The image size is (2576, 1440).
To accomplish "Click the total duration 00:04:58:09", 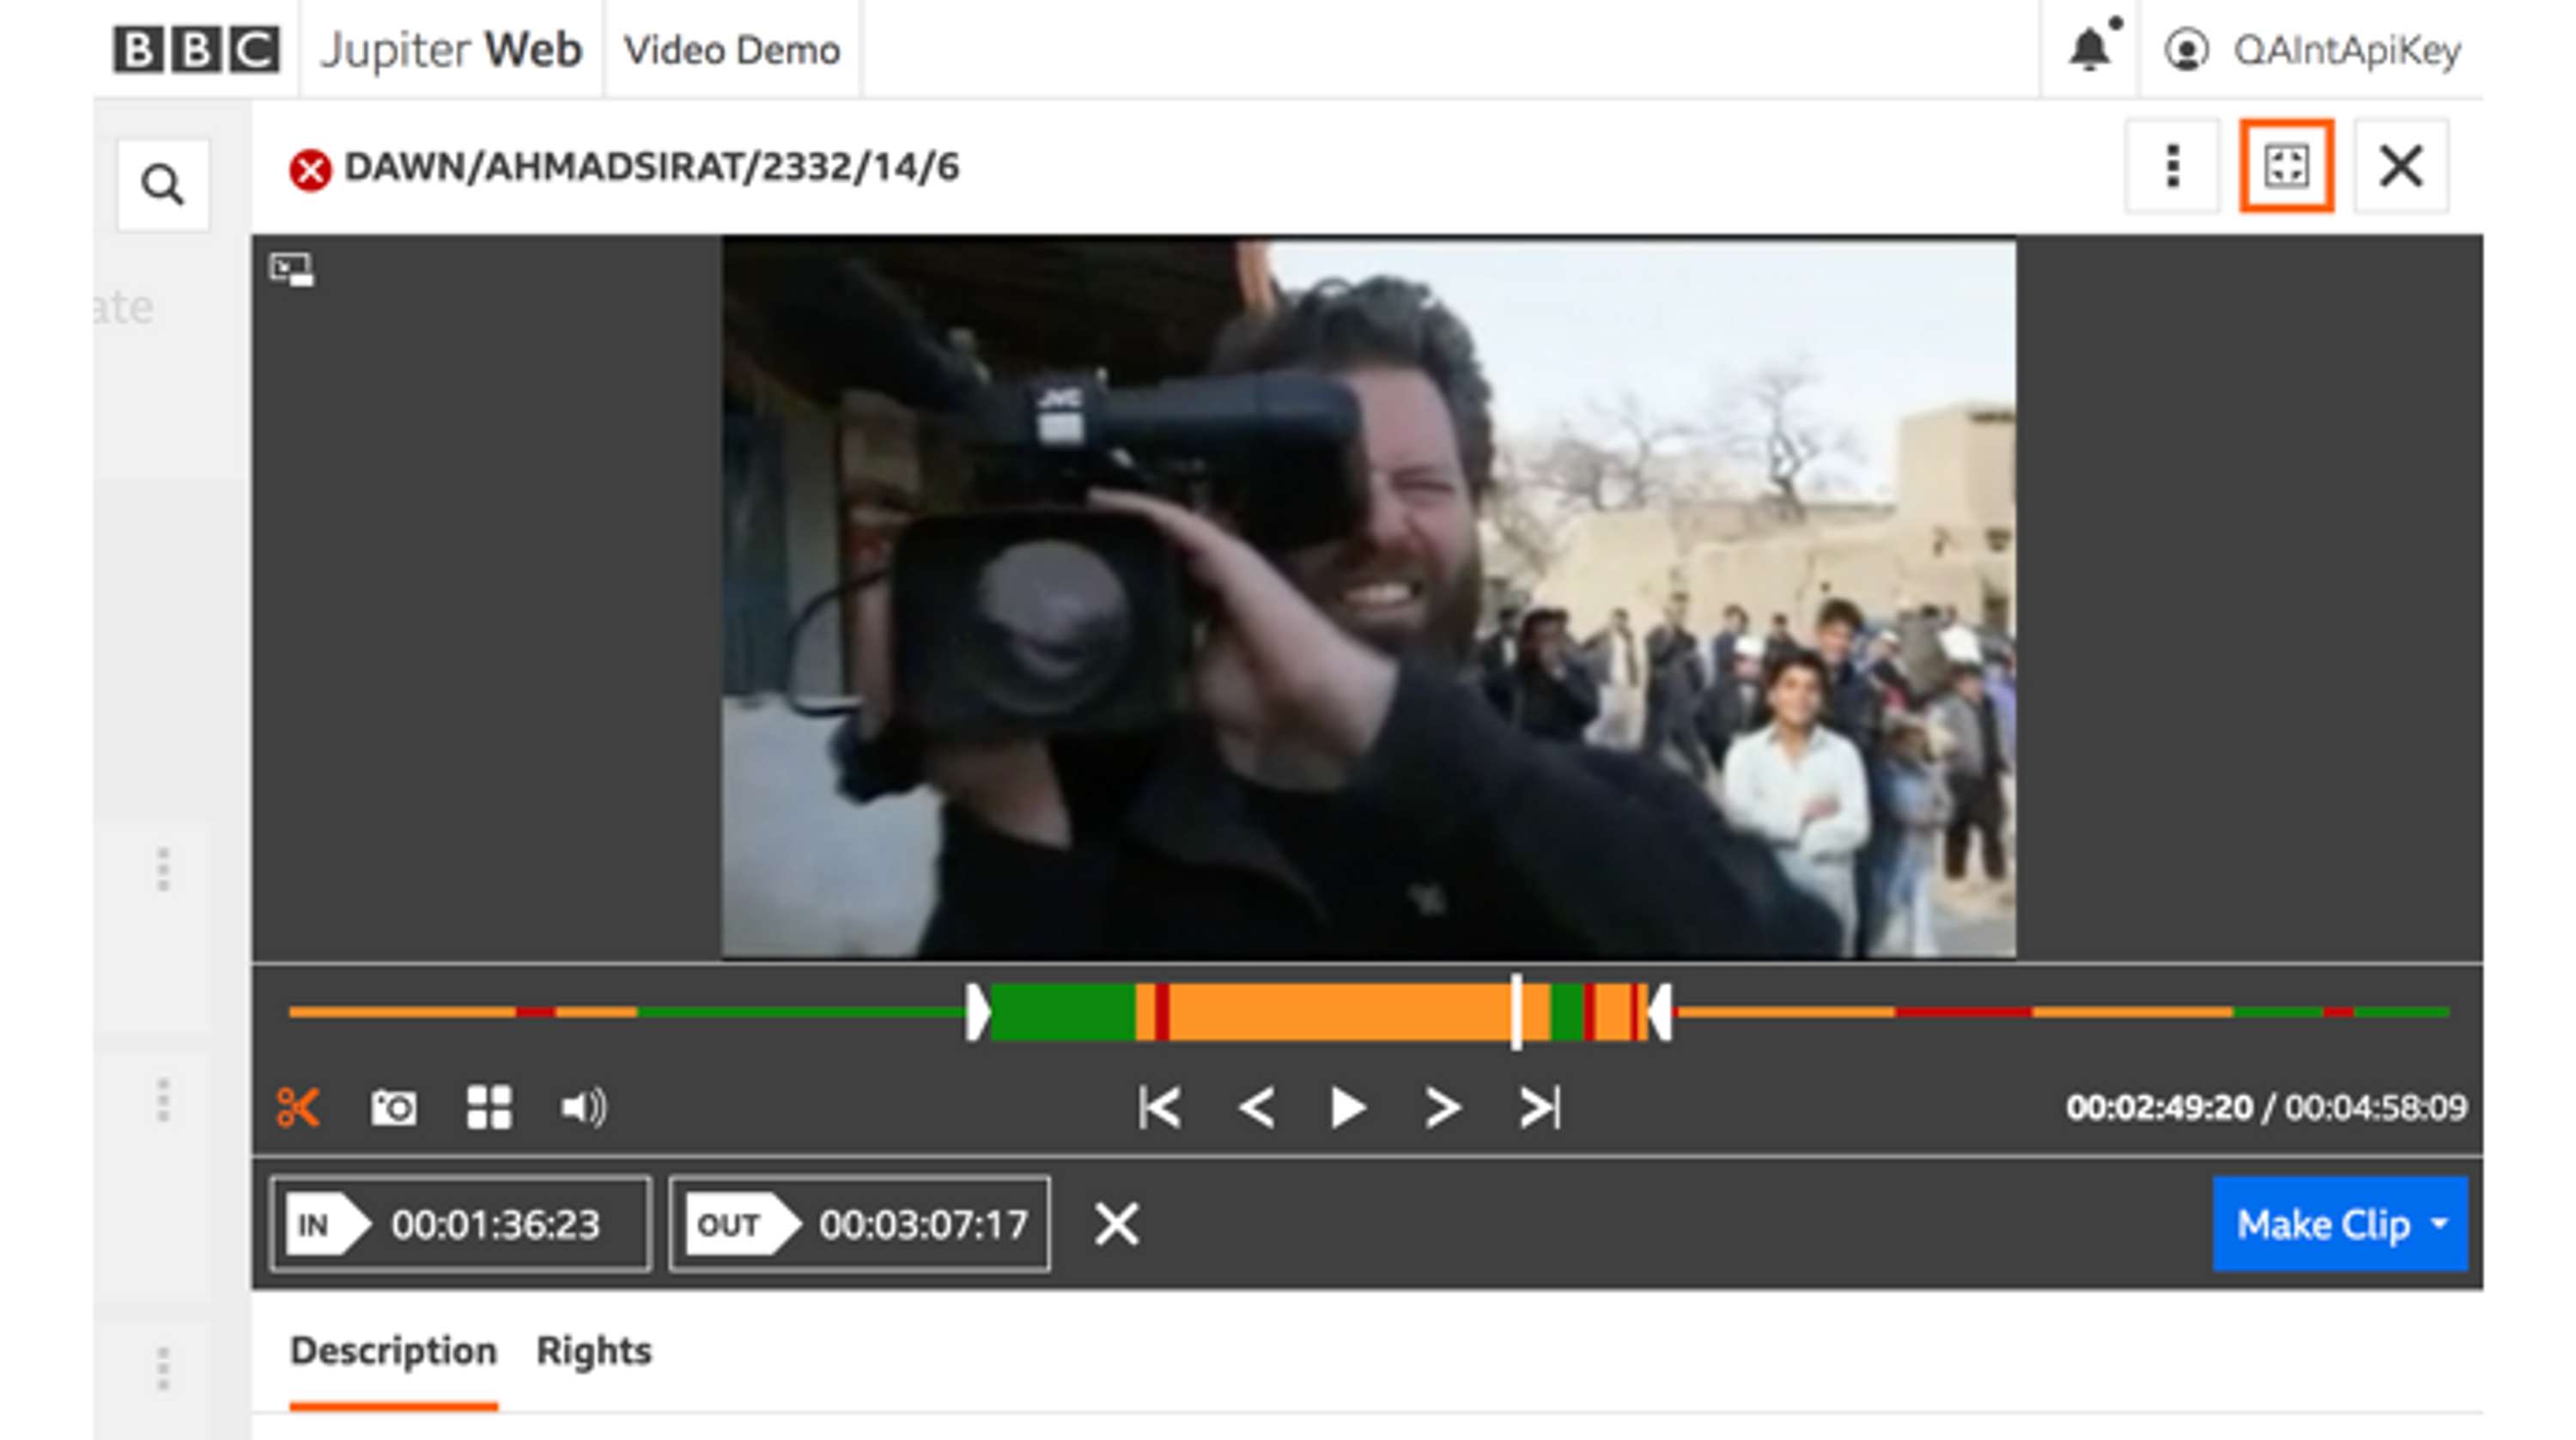I will click(2376, 1108).
